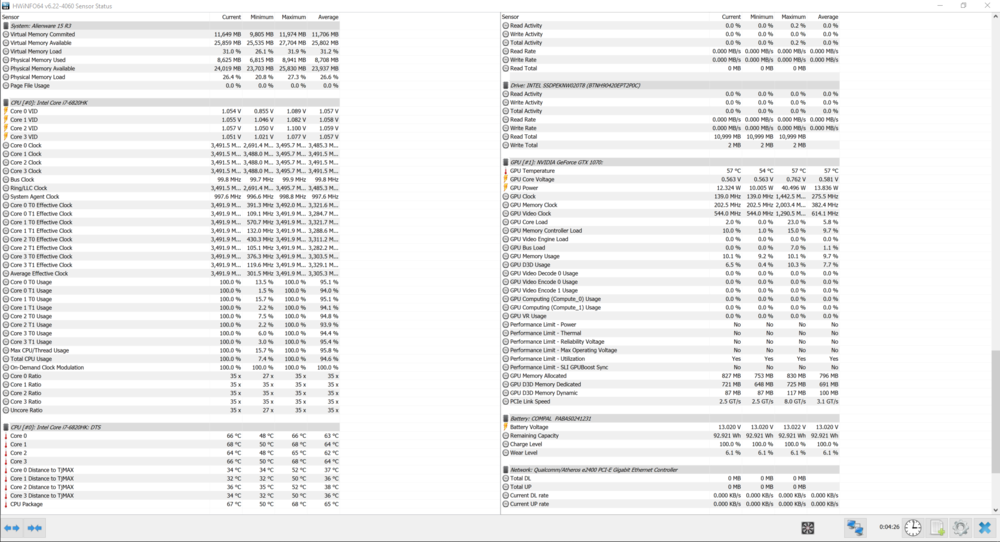Collapse the CPU [#0] Intel Core i7-6820HK section
The image size is (1000, 542).
[x=5, y=102]
